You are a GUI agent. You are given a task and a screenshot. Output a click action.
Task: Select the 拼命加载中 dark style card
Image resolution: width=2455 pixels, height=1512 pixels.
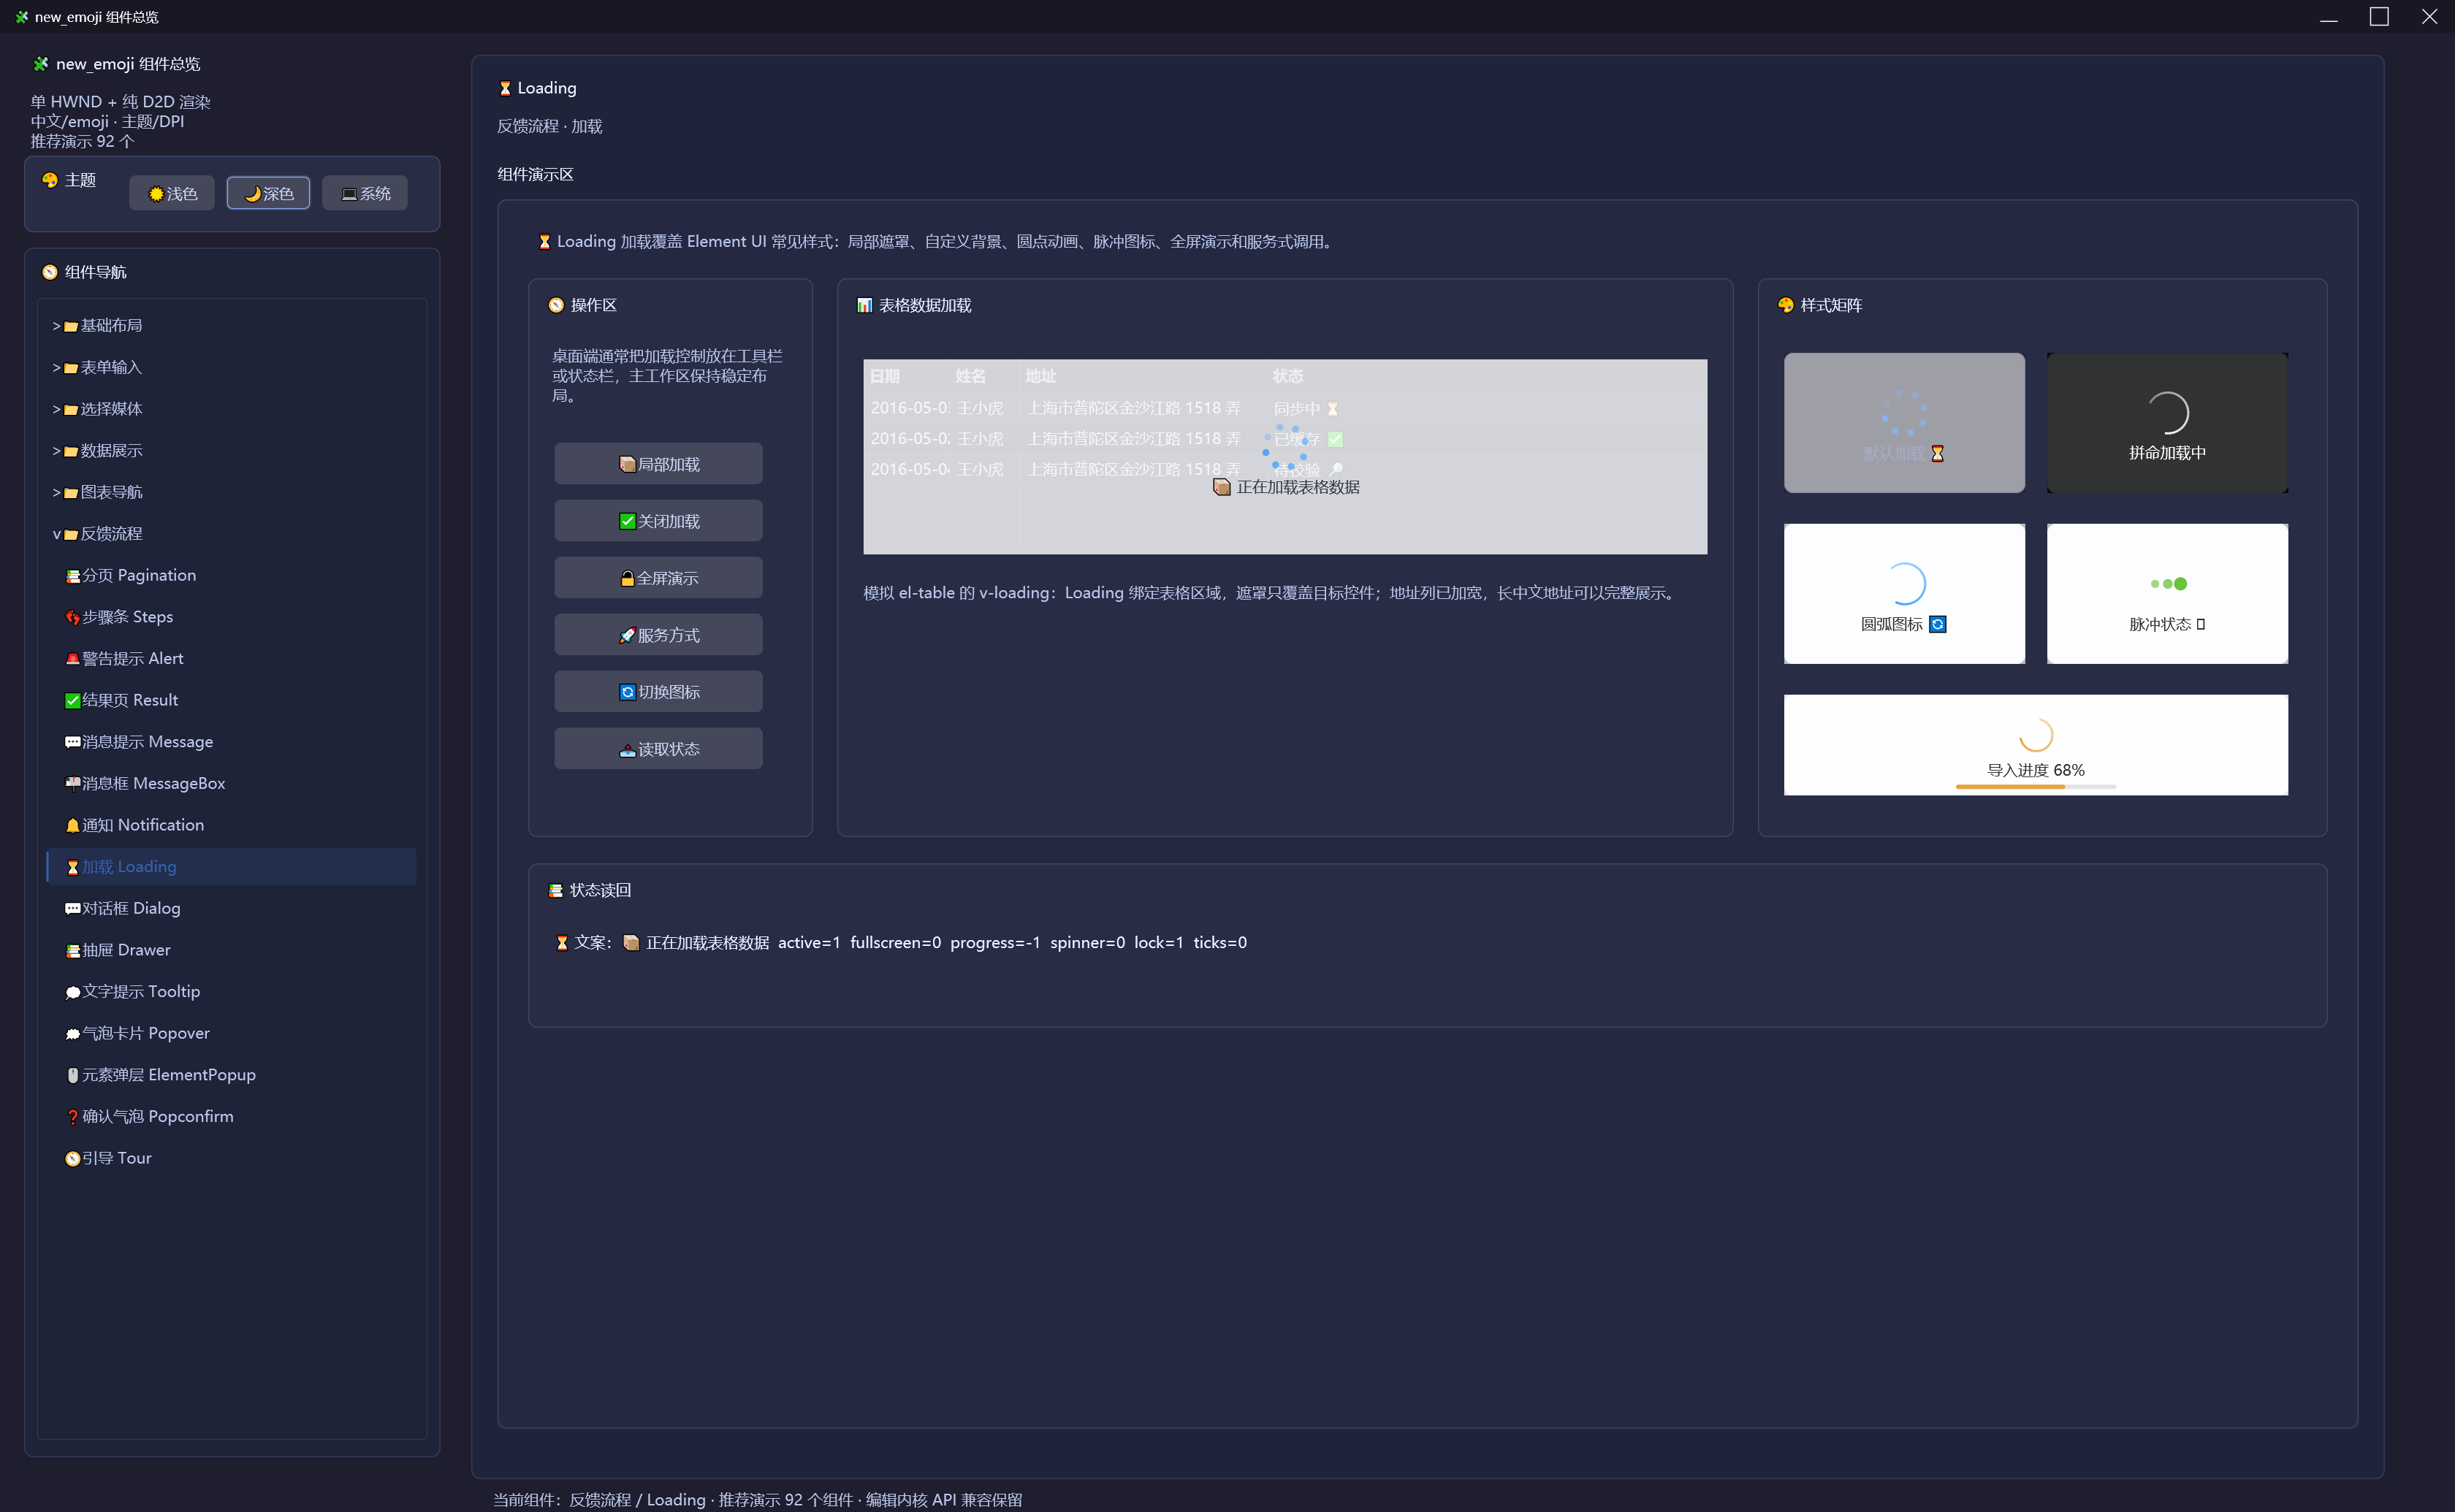tap(2167, 423)
